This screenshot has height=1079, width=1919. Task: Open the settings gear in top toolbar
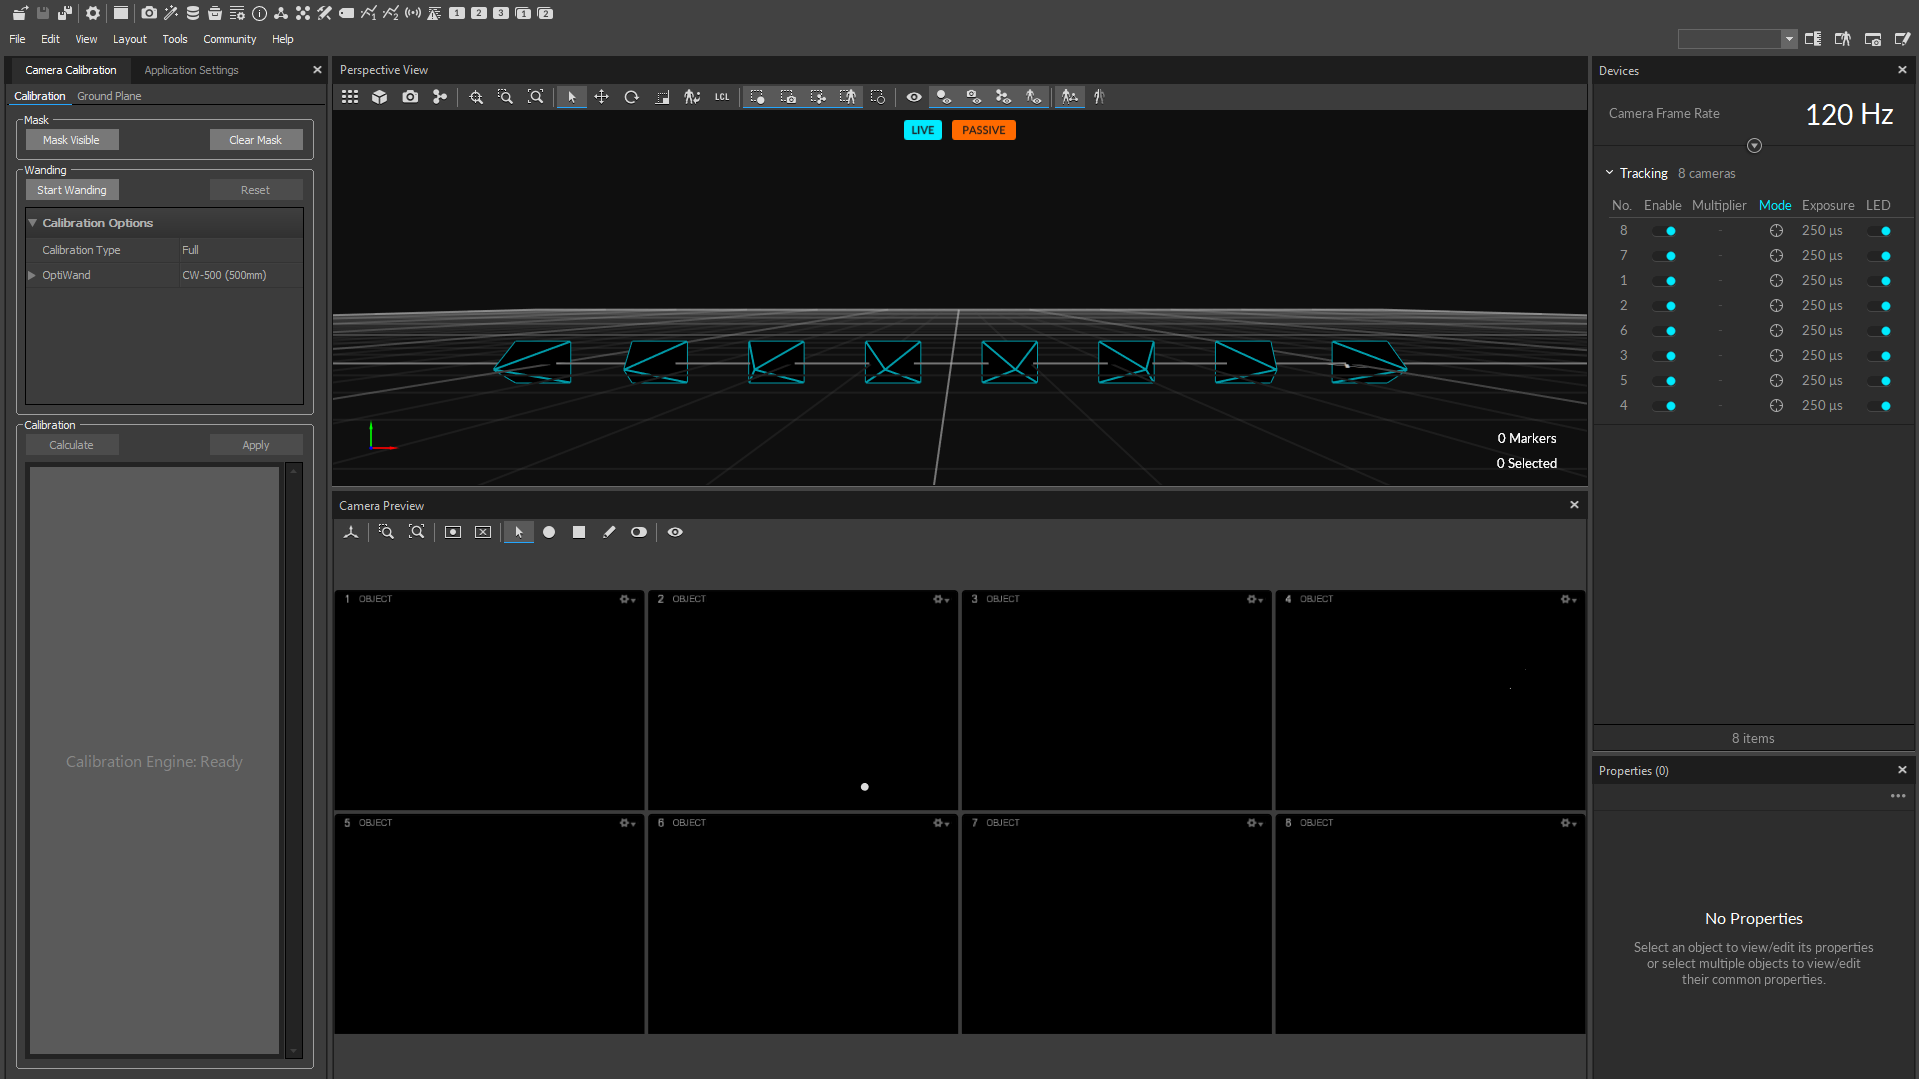[x=93, y=13]
